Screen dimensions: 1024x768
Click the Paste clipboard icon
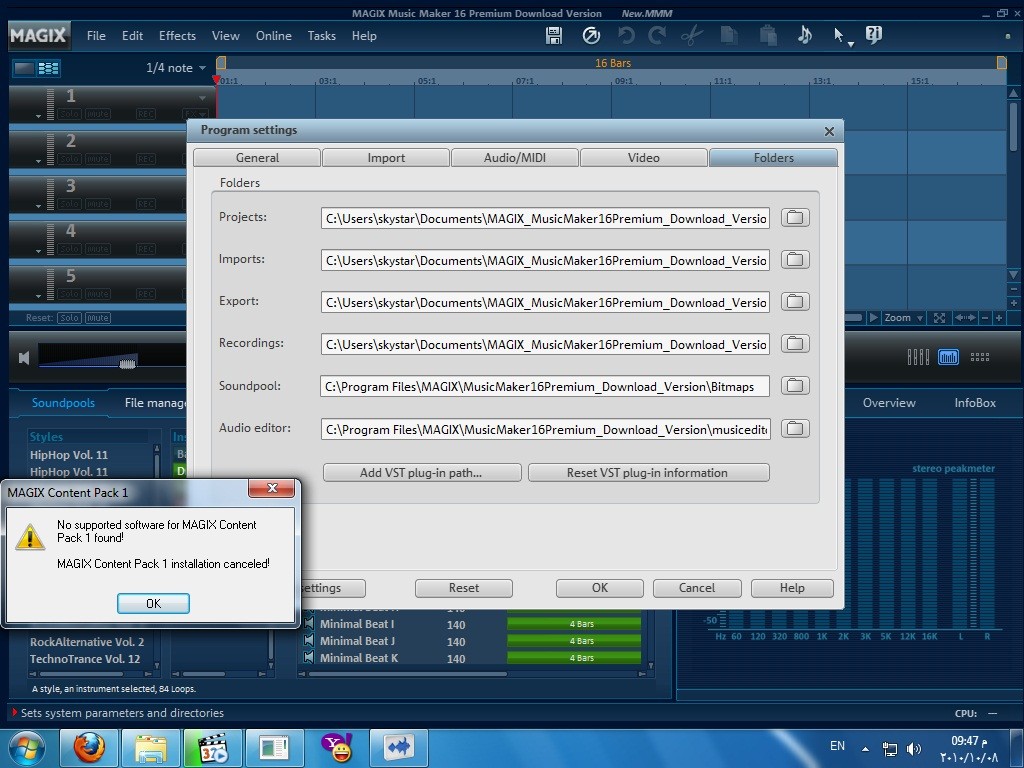pos(768,35)
